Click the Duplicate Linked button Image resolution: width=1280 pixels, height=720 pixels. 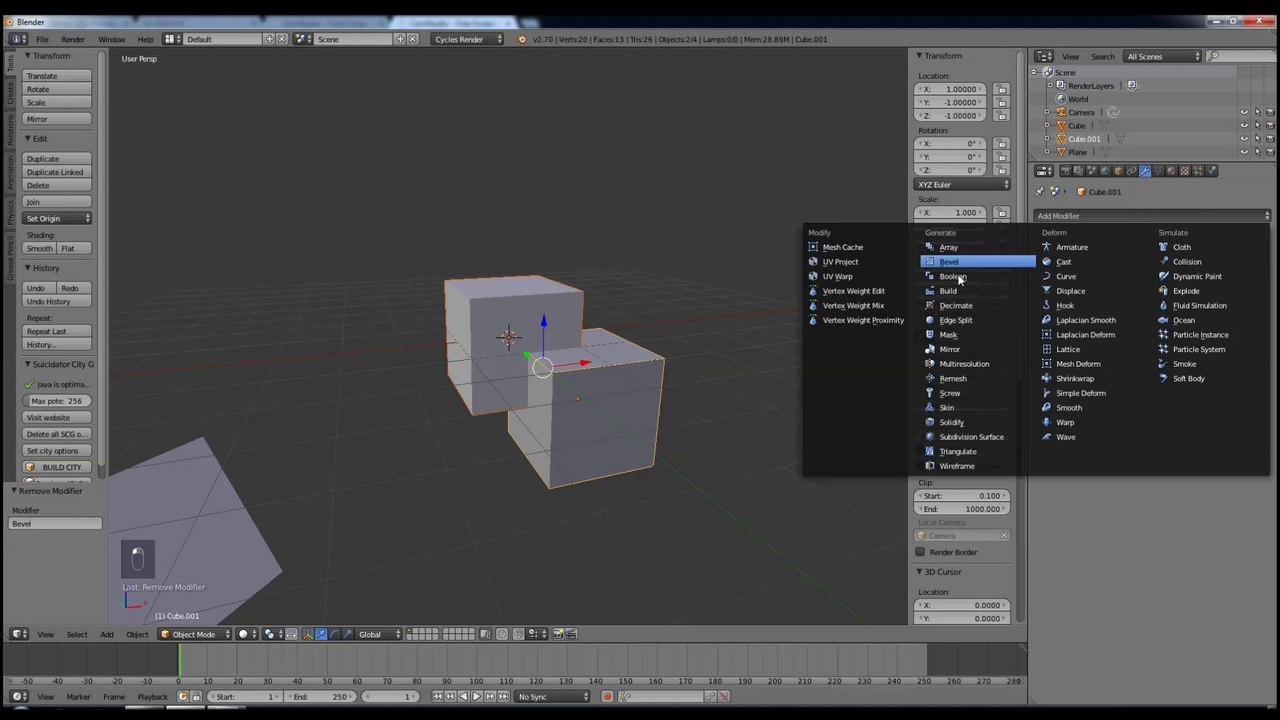click(57, 172)
